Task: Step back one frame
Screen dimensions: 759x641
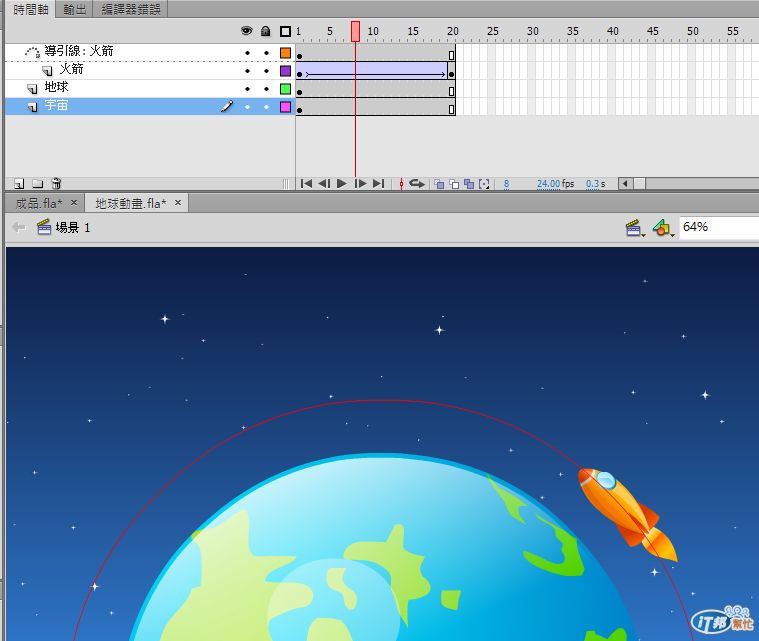Action: 324,183
